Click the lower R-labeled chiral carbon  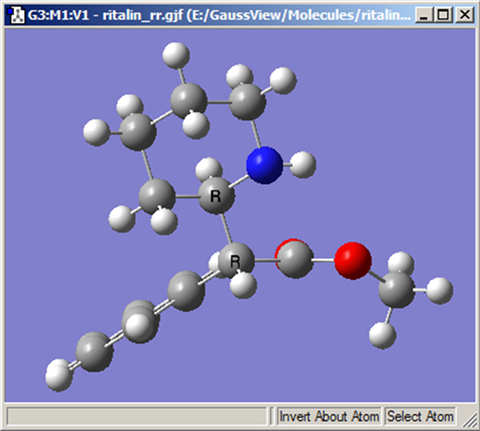point(236,261)
